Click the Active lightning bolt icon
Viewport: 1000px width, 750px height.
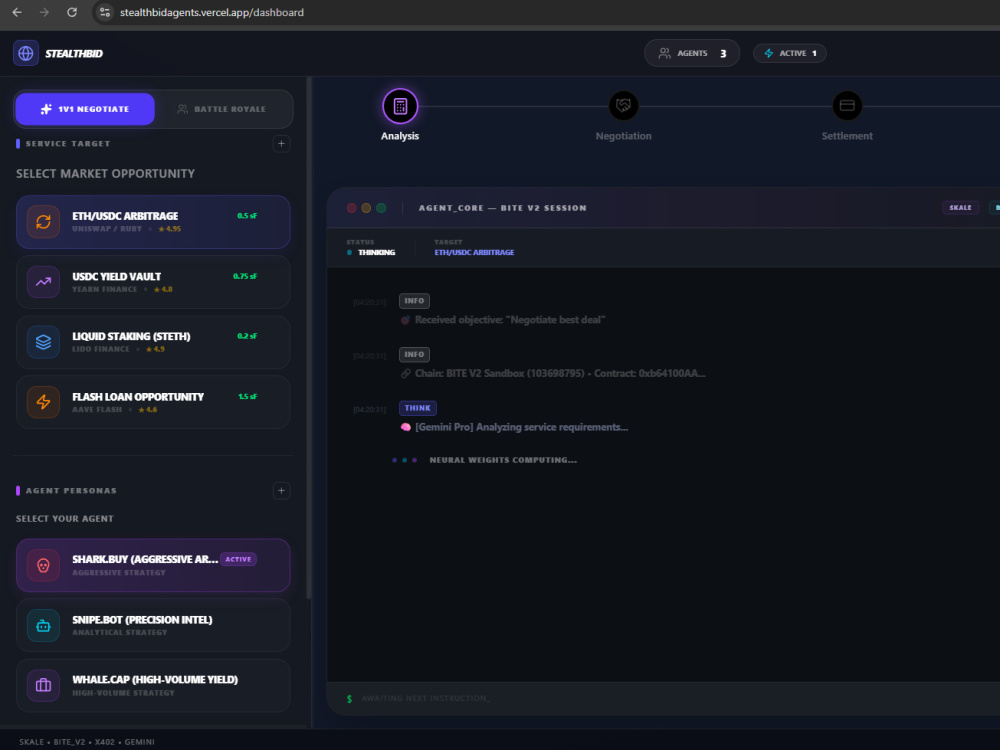click(768, 53)
